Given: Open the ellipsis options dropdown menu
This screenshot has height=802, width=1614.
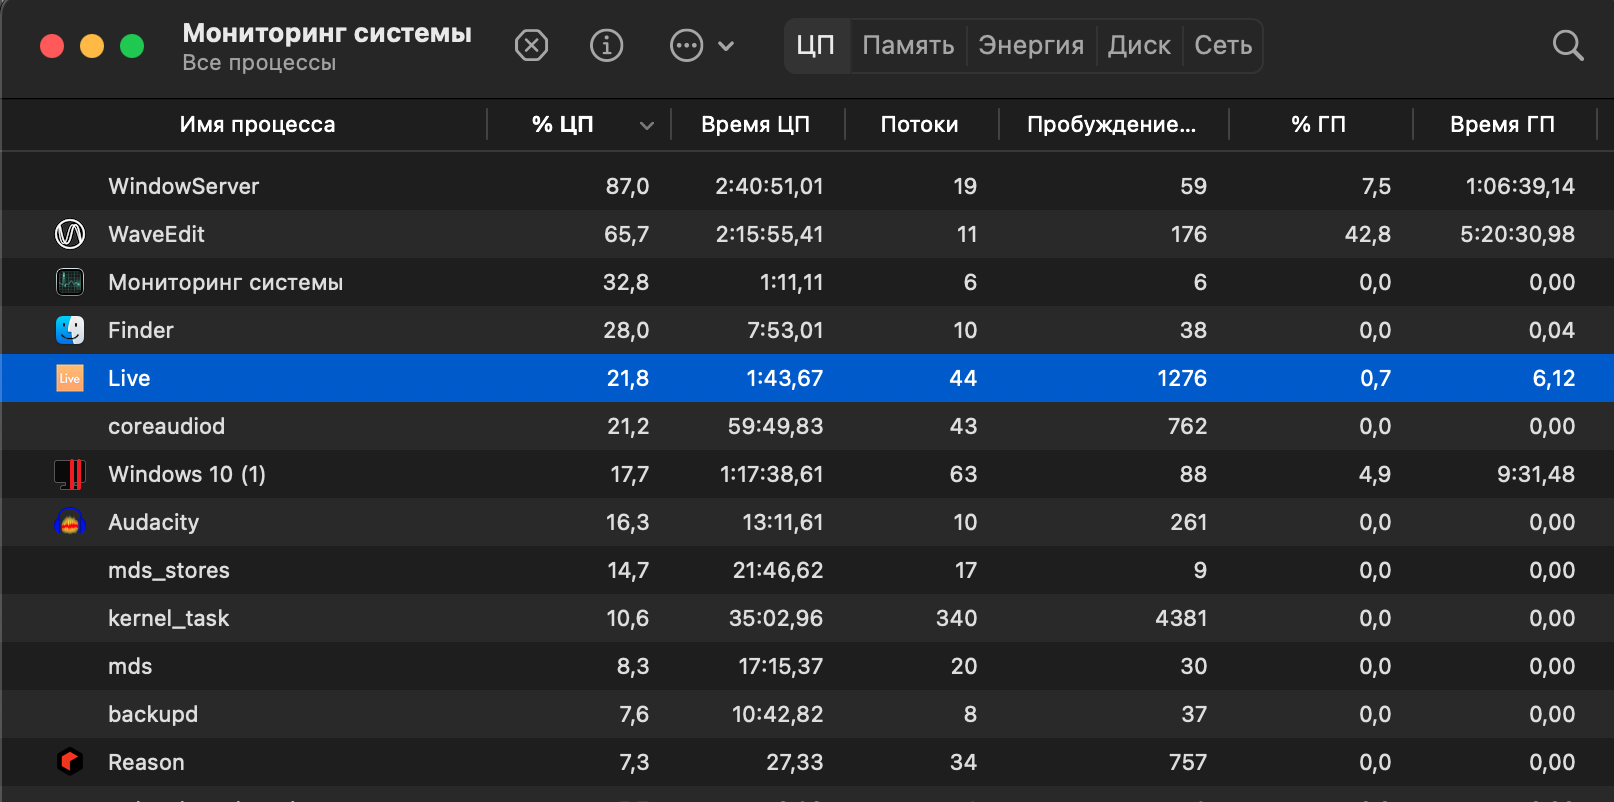Looking at the screenshot, I should (x=701, y=45).
